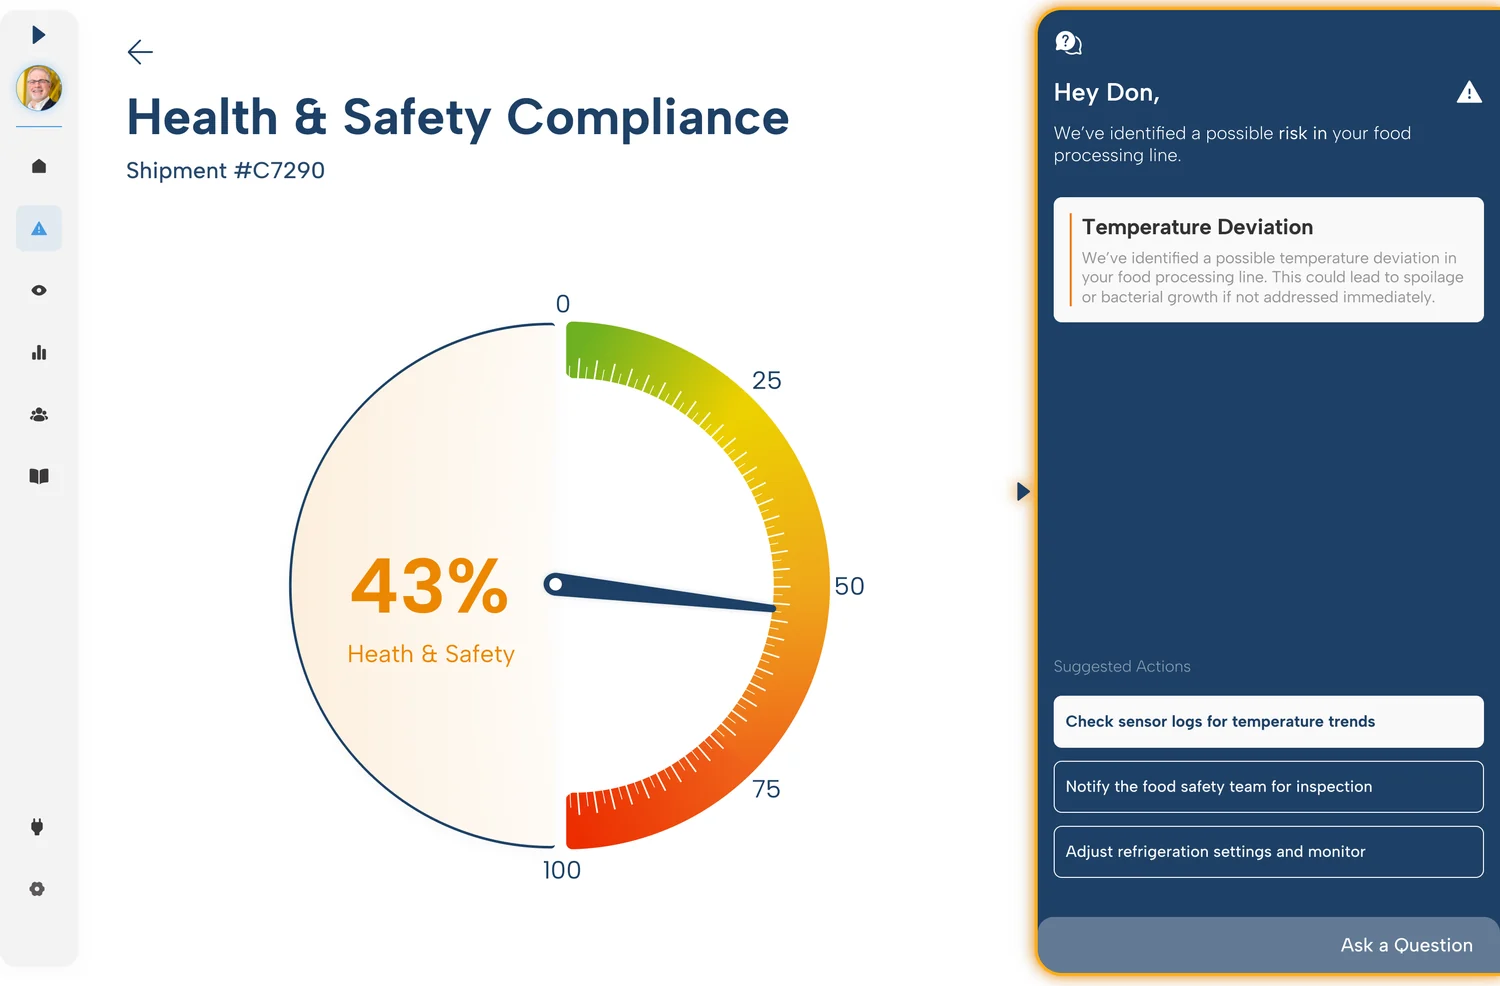Click the gauge label 25
Viewport: 1500px width, 986px height.
click(x=767, y=380)
